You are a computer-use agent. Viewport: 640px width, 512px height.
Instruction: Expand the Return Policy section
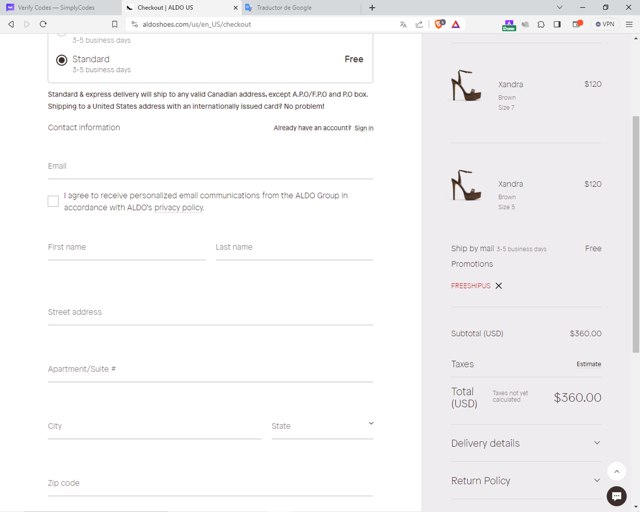pos(526,481)
